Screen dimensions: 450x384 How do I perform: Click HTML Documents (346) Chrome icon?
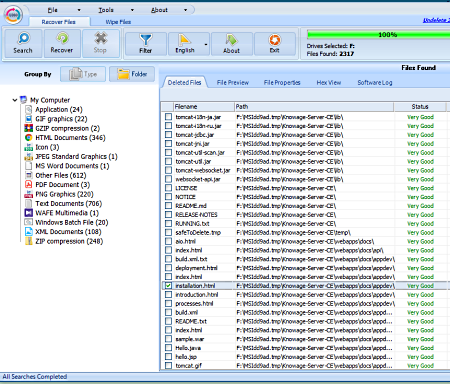pos(29,137)
